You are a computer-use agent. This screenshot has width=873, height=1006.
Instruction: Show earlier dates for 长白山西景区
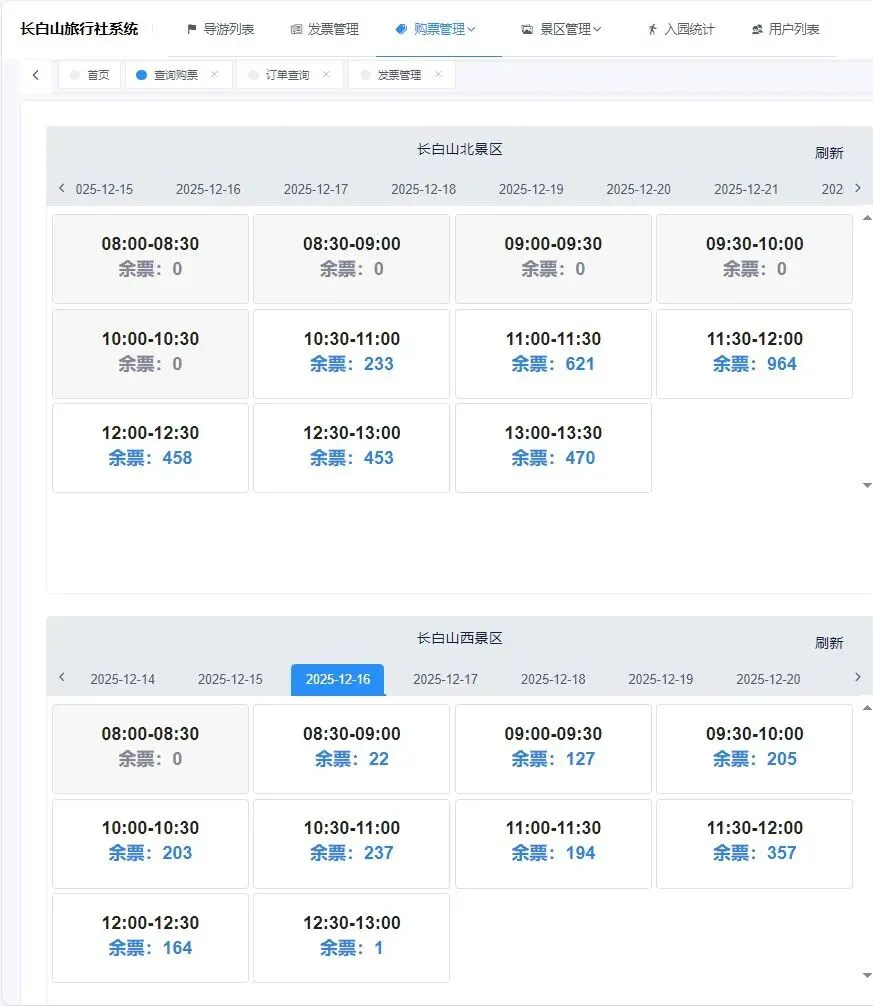coord(62,677)
